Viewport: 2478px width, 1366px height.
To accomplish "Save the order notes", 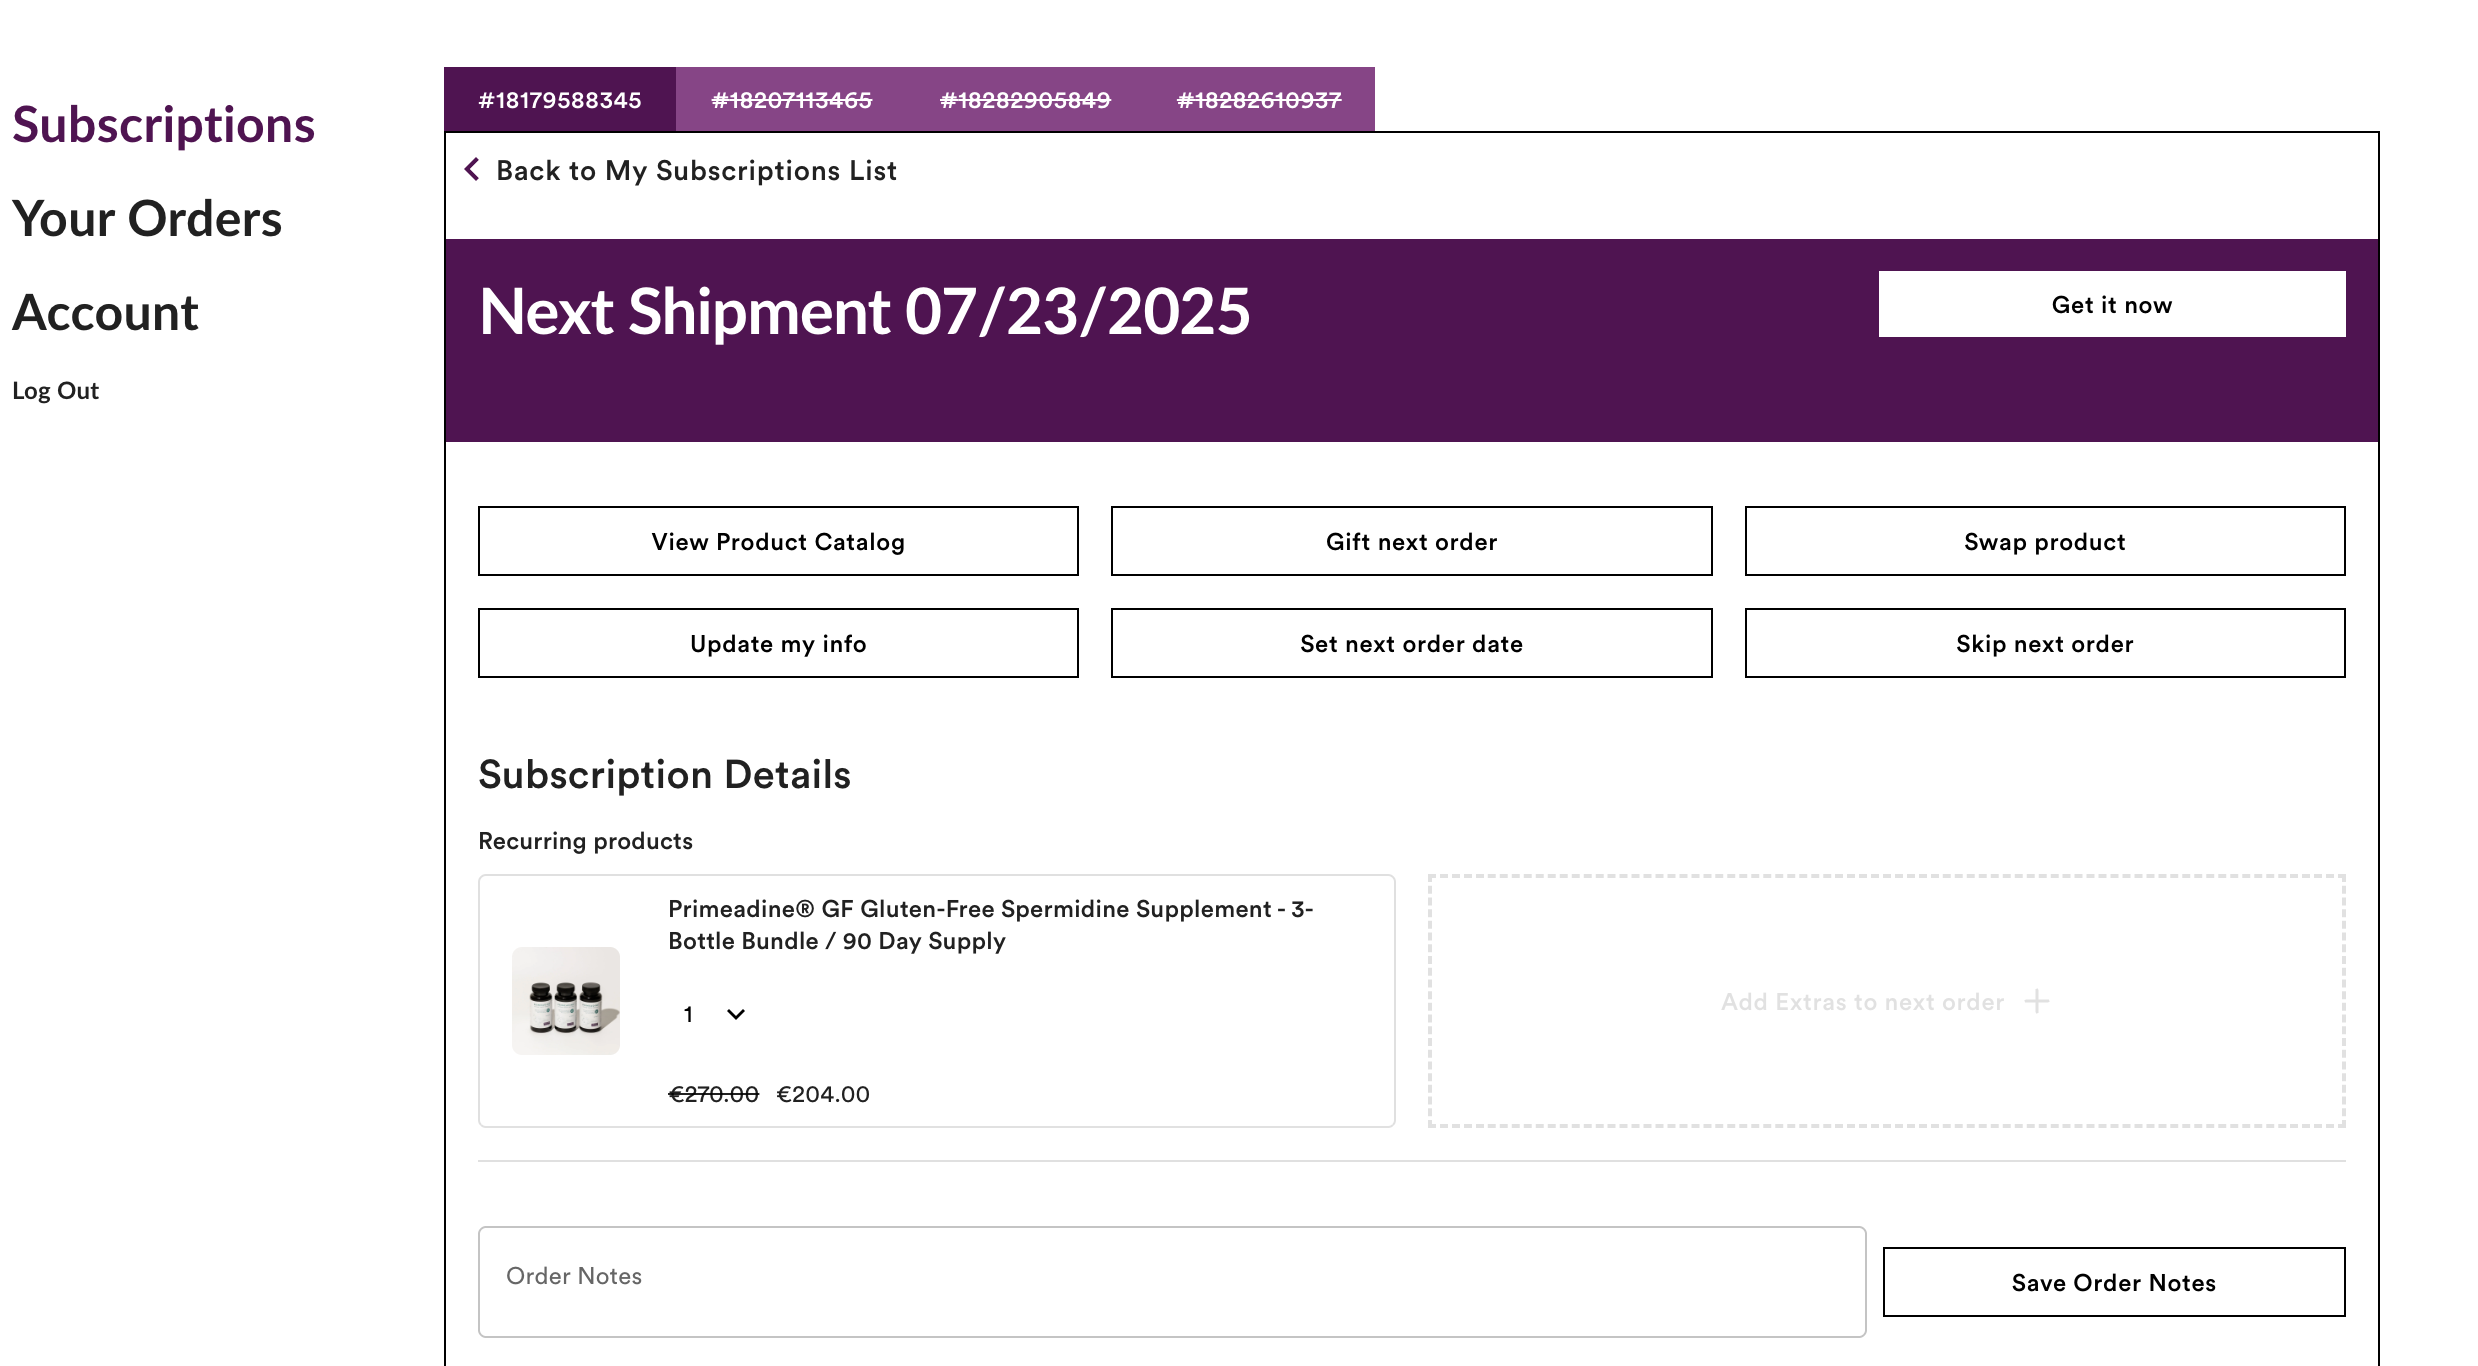I will [x=2113, y=1282].
